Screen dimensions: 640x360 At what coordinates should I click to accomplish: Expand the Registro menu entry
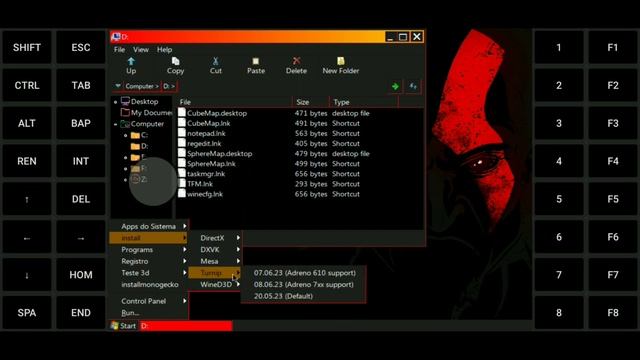(x=149, y=261)
